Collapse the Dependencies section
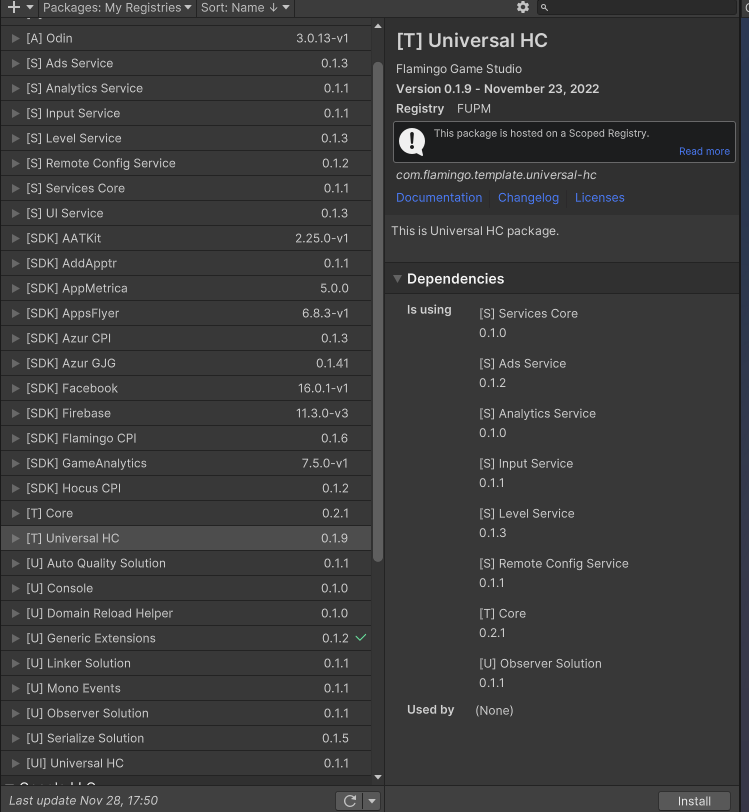 pyautogui.click(x=397, y=279)
